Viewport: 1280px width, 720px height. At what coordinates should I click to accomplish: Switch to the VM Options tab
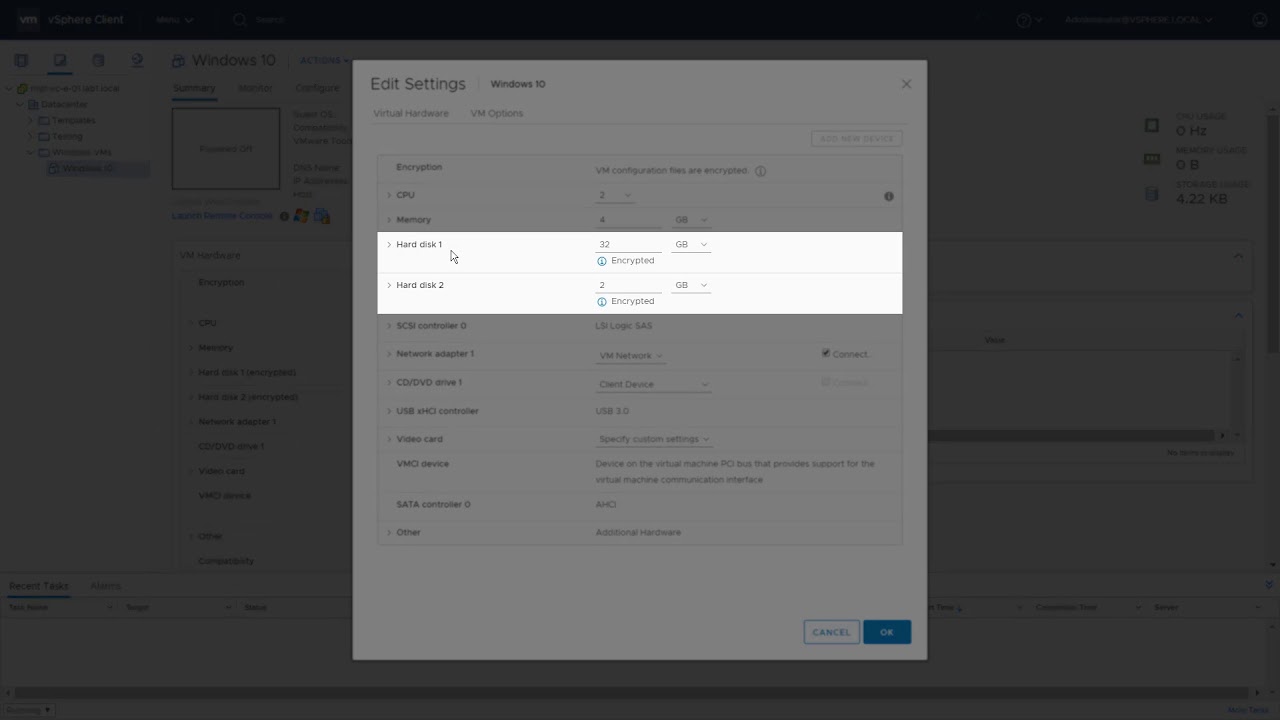click(496, 113)
